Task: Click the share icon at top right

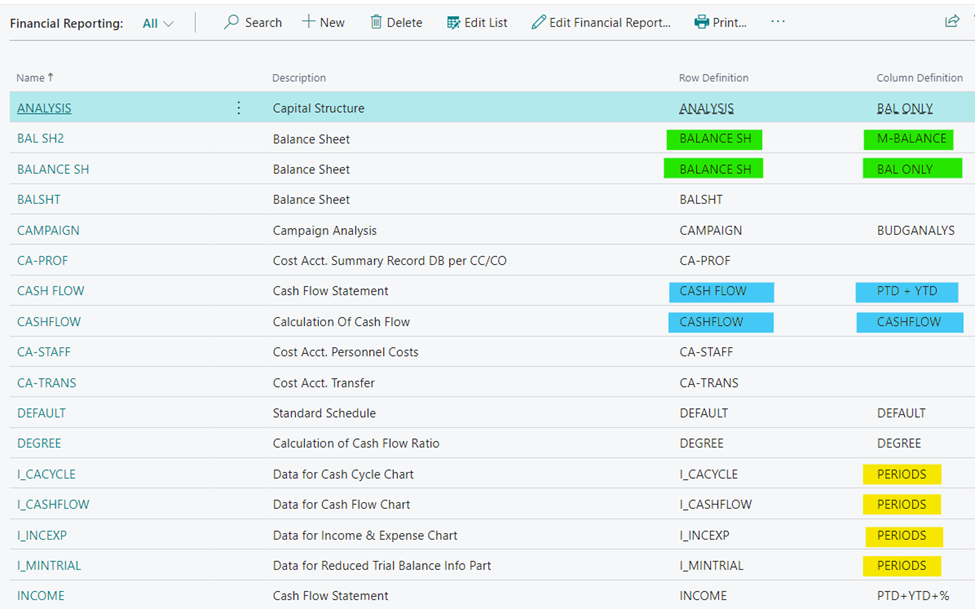Action: pos(952,21)
